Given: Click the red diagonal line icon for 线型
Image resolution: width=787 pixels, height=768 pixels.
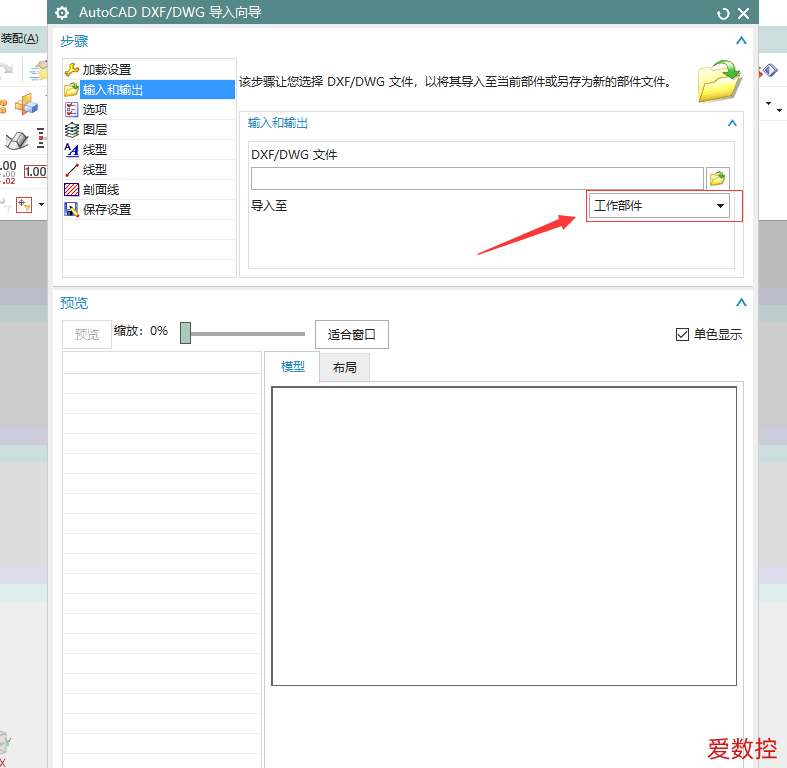Looking at the screenshot, I should (x=72, y=170).
